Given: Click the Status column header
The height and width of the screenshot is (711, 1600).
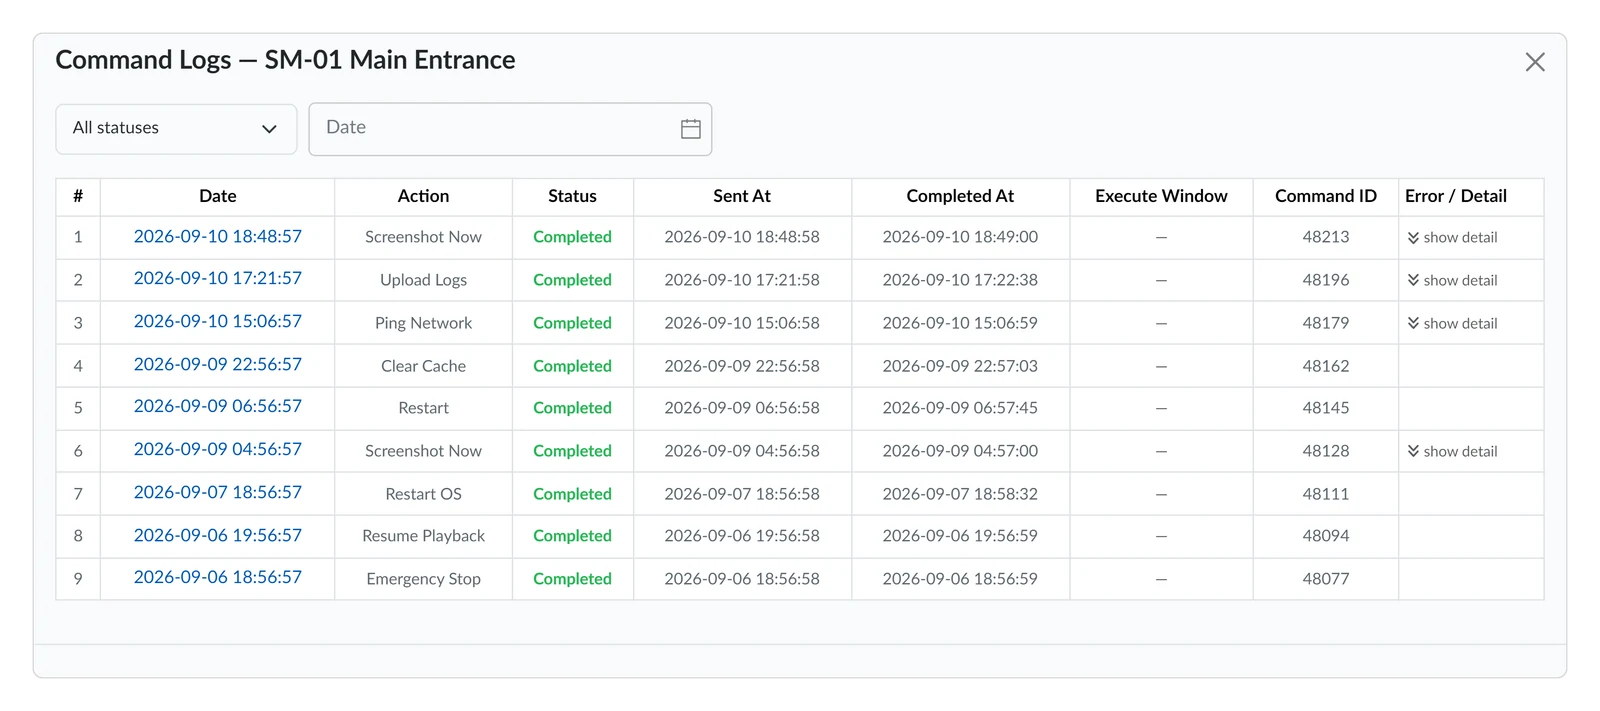Looking at the screenshot, I should [573, 197].
